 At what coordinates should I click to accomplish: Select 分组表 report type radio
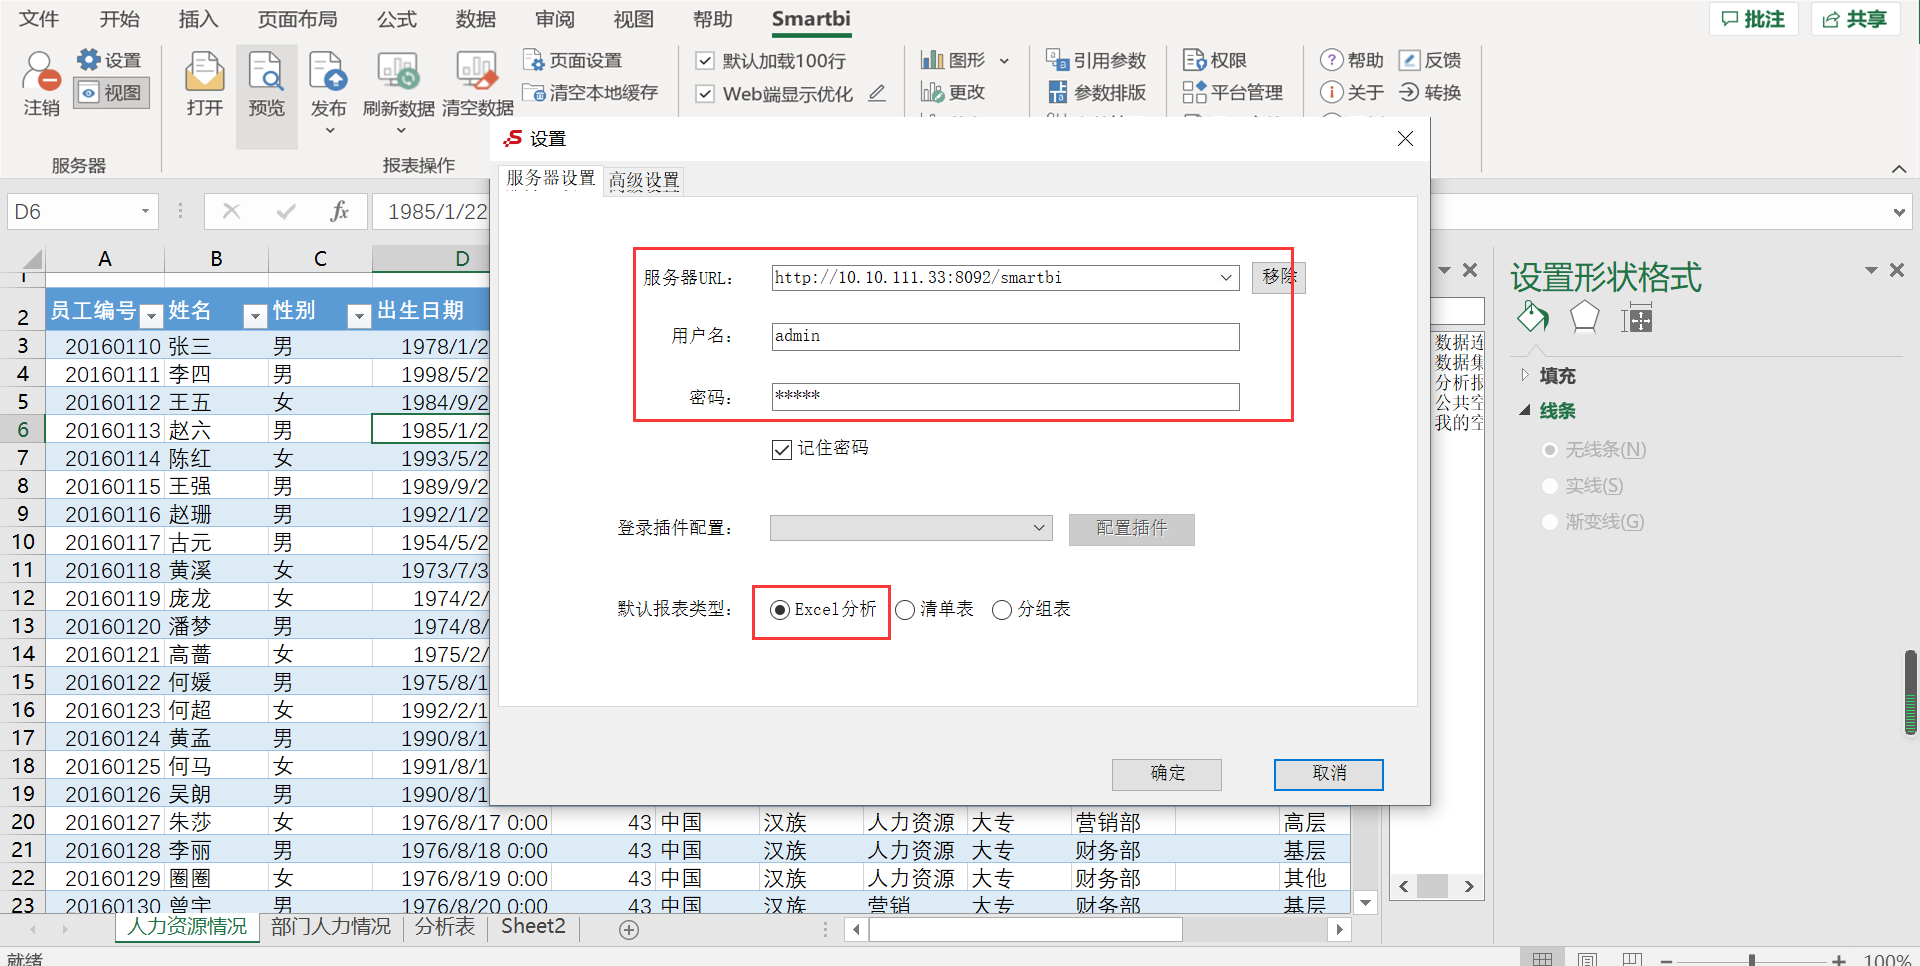point(1002,610)
